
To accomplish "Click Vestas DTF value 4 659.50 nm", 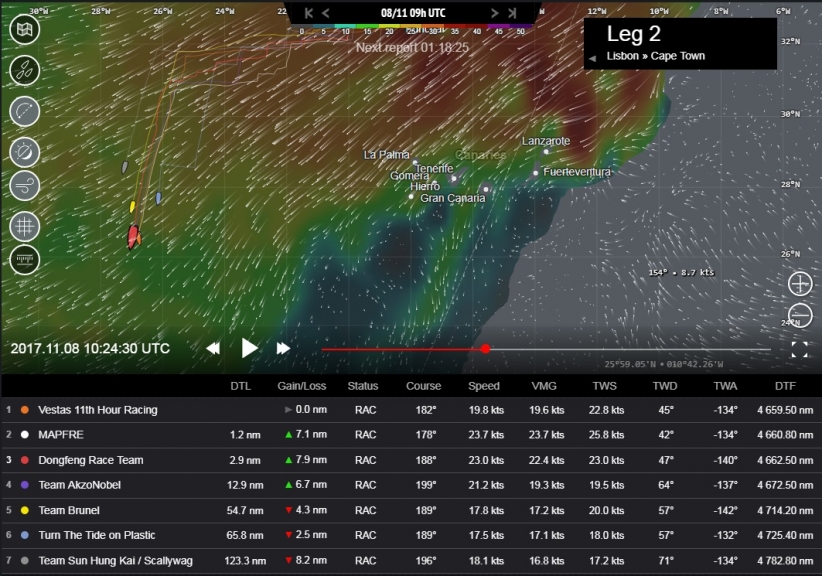I will 785,410.
